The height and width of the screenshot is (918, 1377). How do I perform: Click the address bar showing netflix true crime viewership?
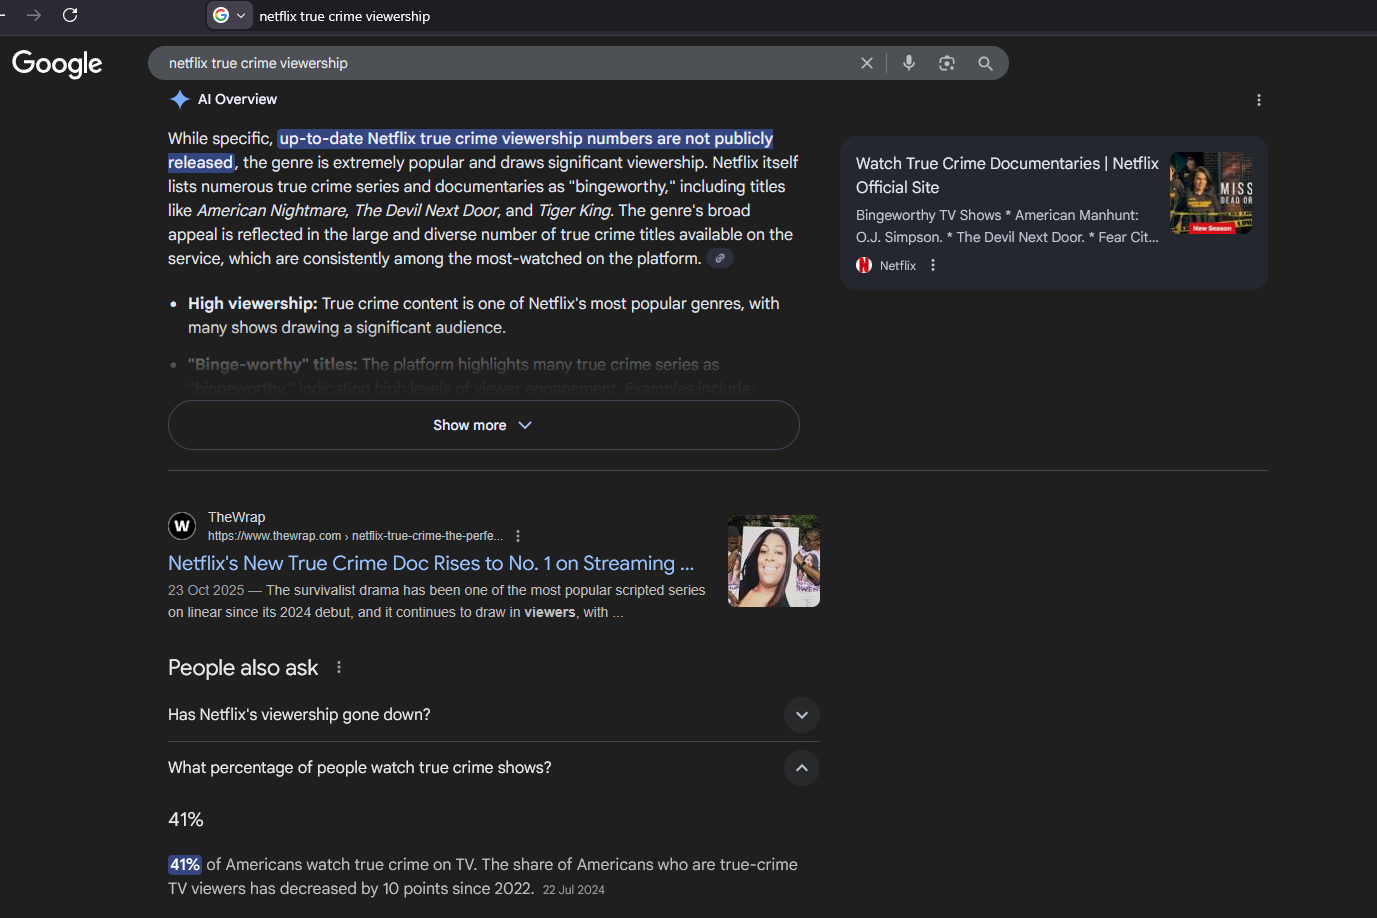[x=344, y=16]
